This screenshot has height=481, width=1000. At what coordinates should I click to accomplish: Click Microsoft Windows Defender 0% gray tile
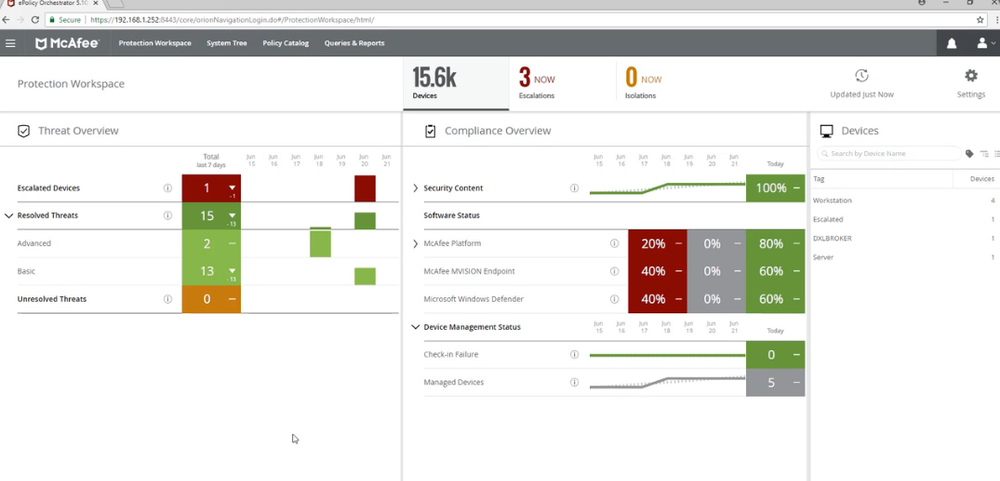point(716,299)
